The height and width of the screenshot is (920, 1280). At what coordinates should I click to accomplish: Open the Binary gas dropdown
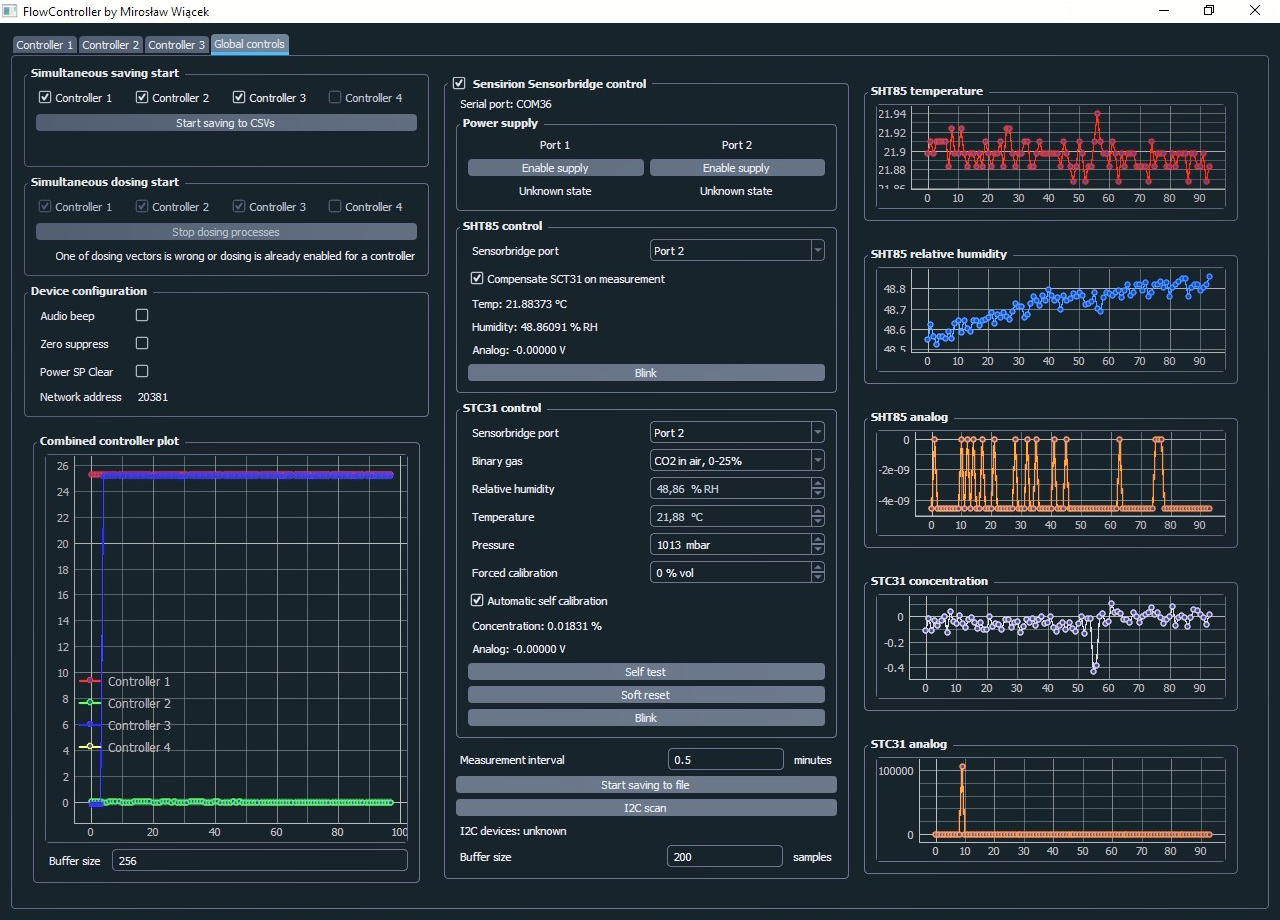pos(737,461)
